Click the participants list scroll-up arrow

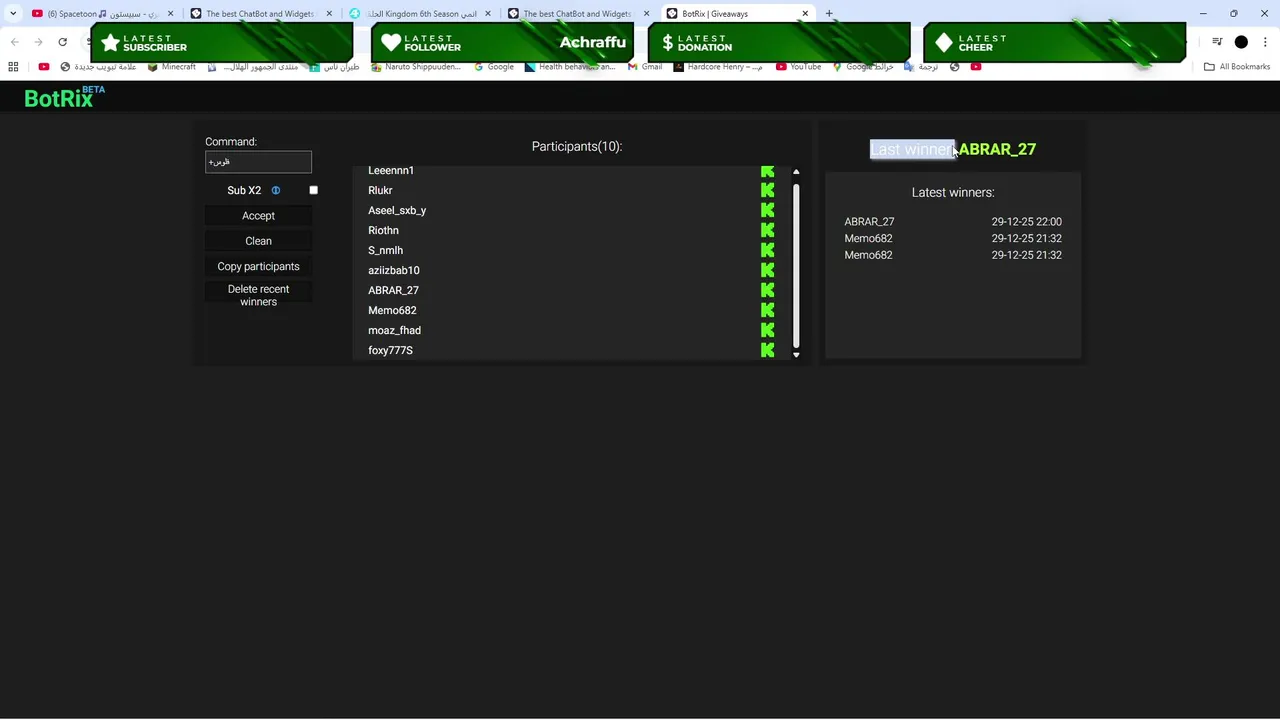pos(796,172)
